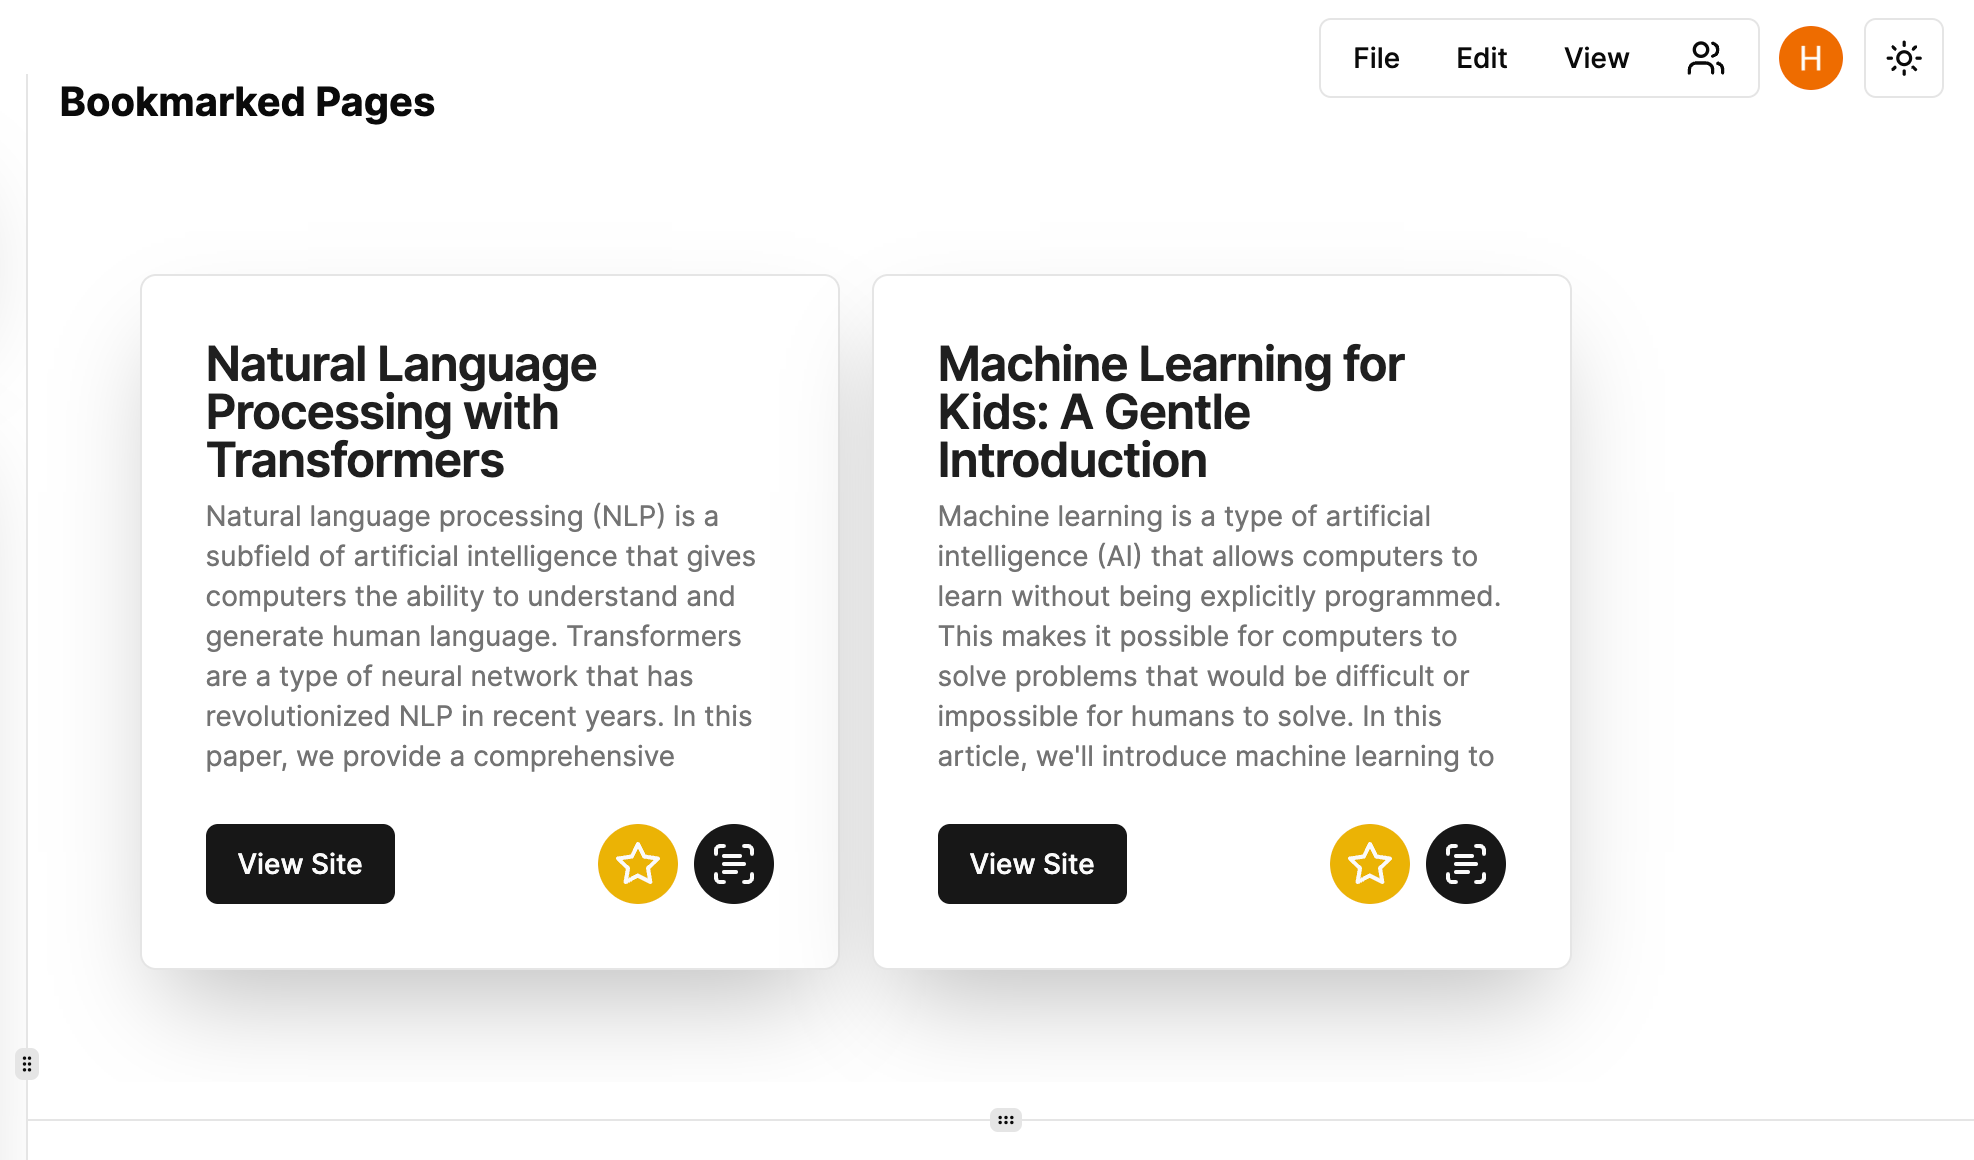Click the users collaboration icon in menubar
This screenshot has width=1974, height=1160.
click(1705, 58)
